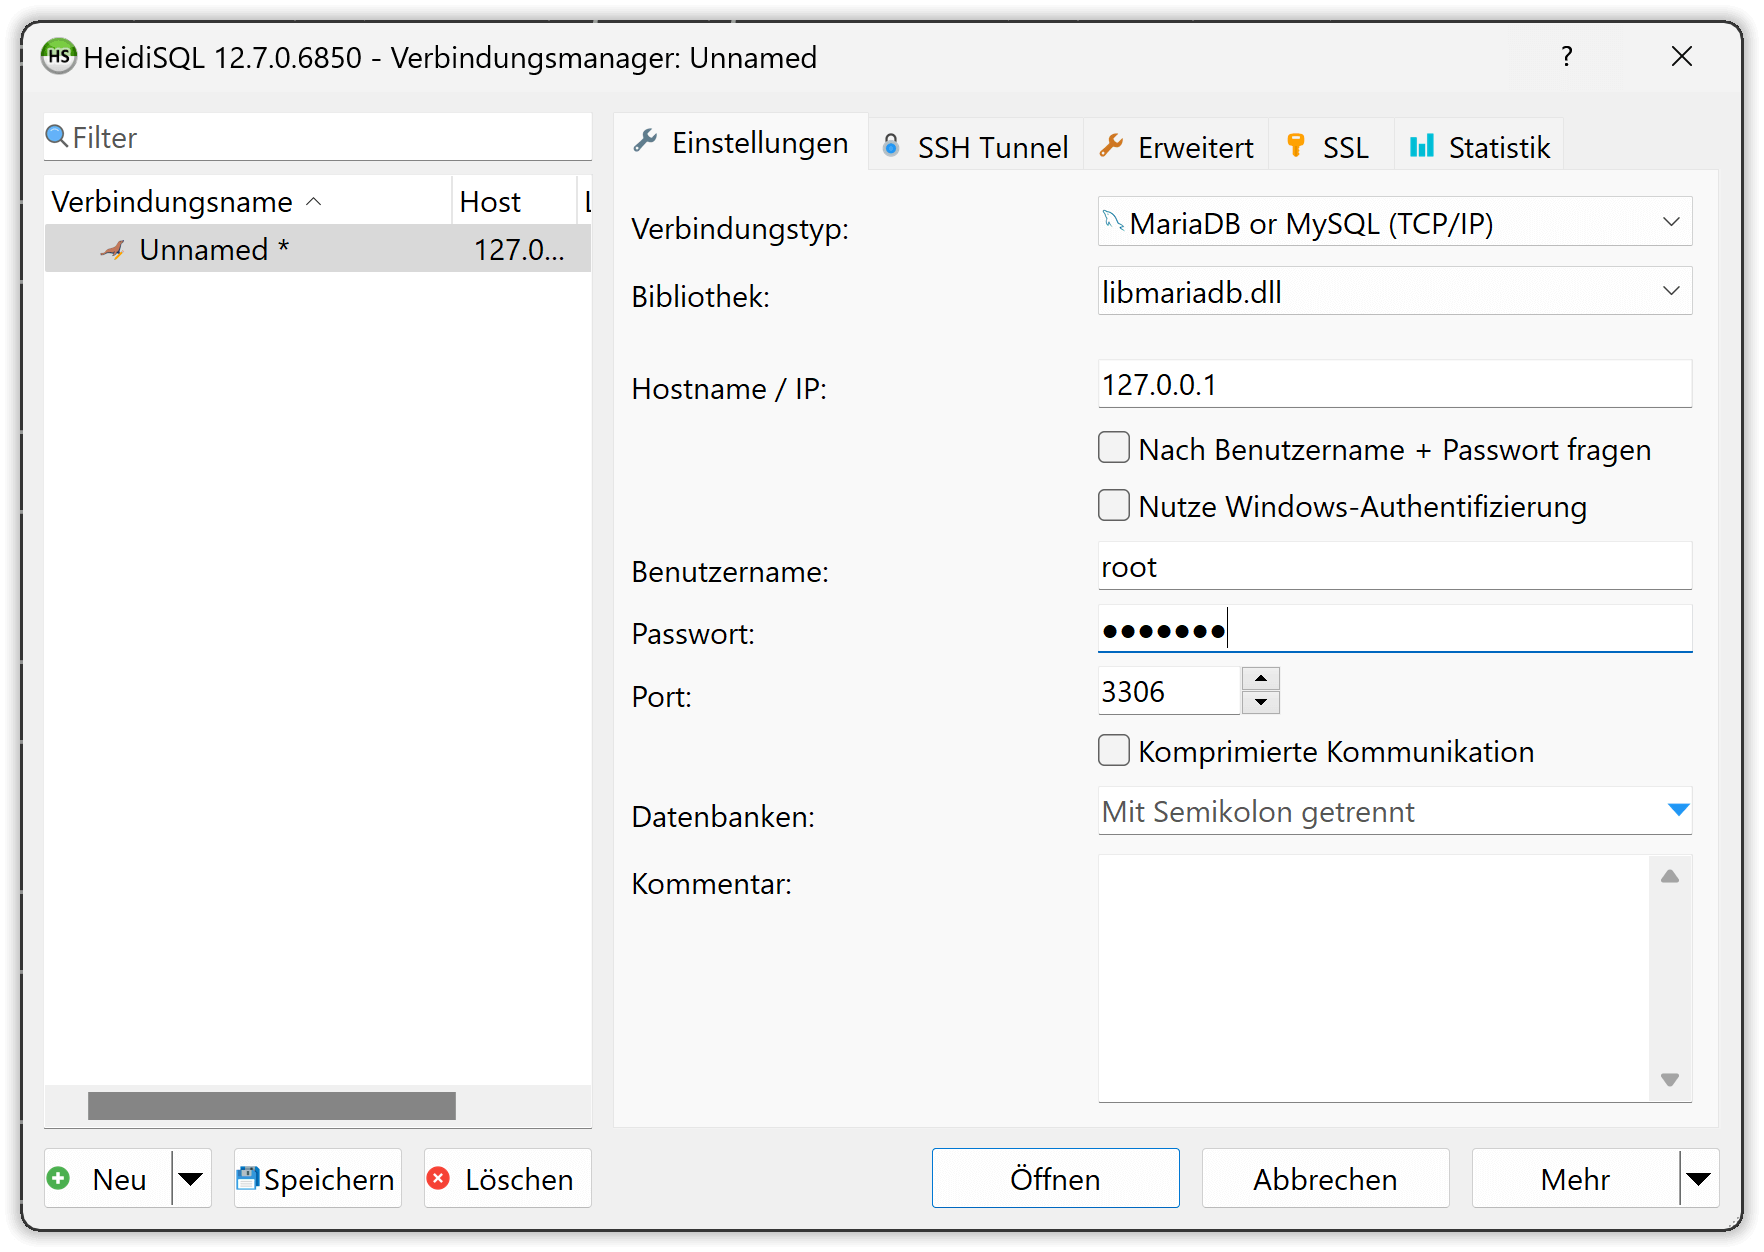Click the key icon on SSL tab
1764x1252 pixels.
tap(1296, 146)
